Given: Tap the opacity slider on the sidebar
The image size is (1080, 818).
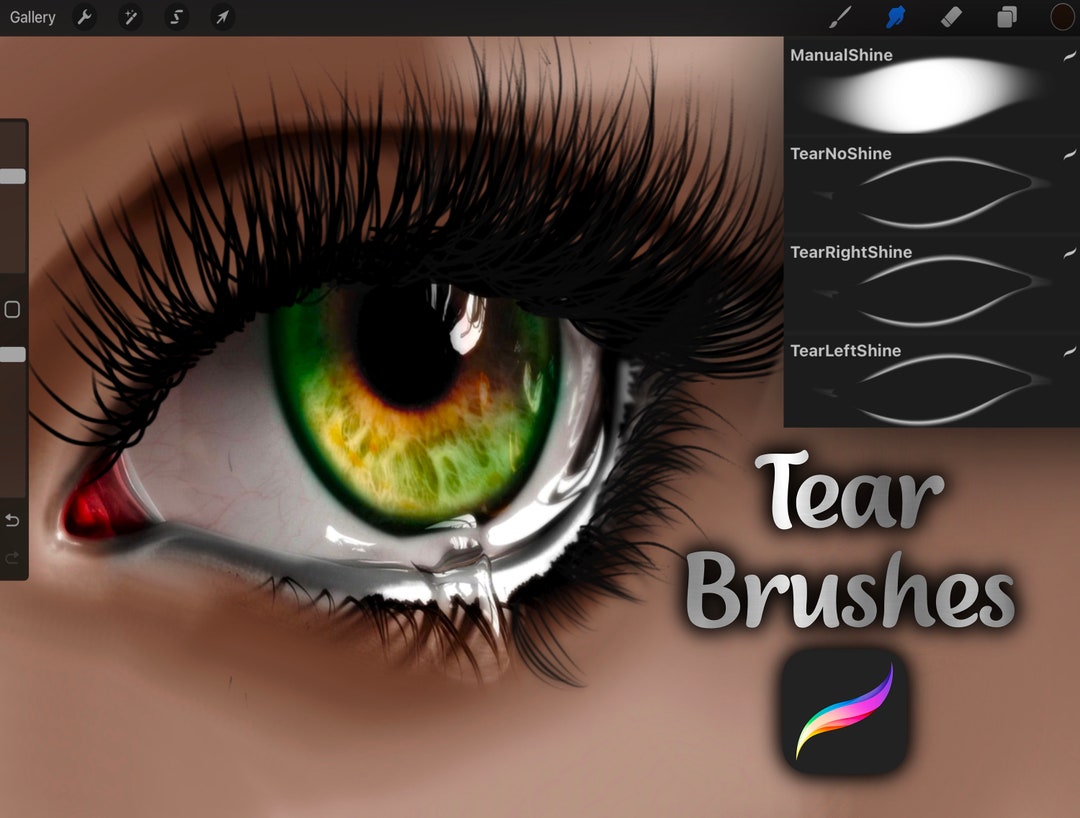Looking at the screenshot, I should click(13, 354).
